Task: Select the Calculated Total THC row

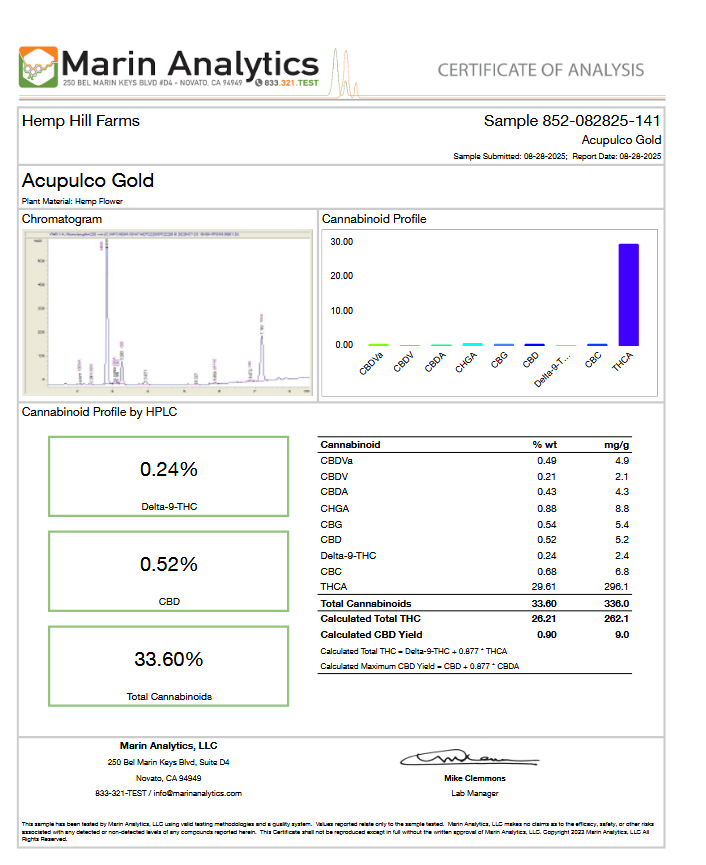Action: pyautogui.click(x=476, y=618)
